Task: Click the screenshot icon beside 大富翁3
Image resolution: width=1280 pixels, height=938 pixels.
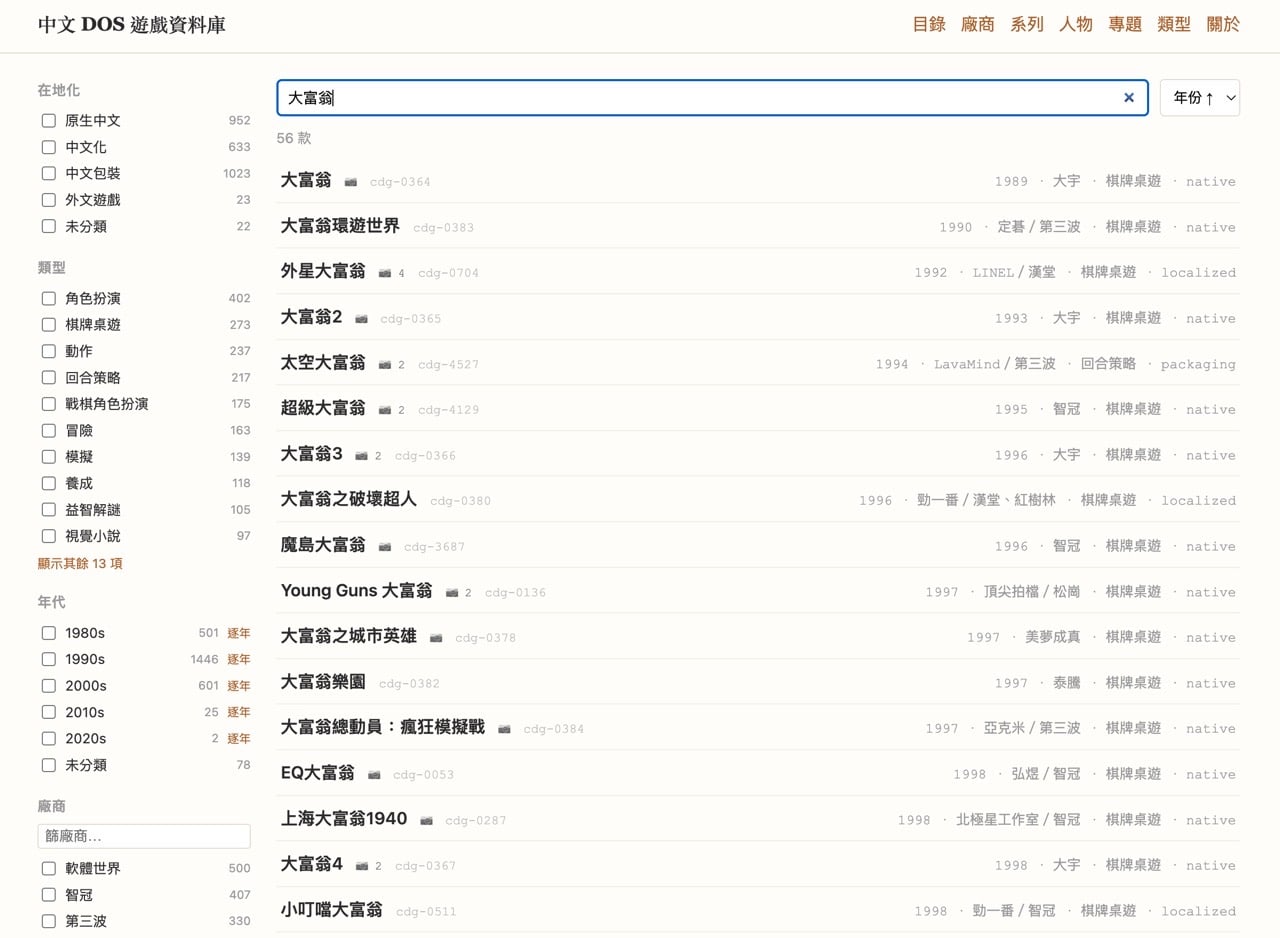Action: (362, 456)
